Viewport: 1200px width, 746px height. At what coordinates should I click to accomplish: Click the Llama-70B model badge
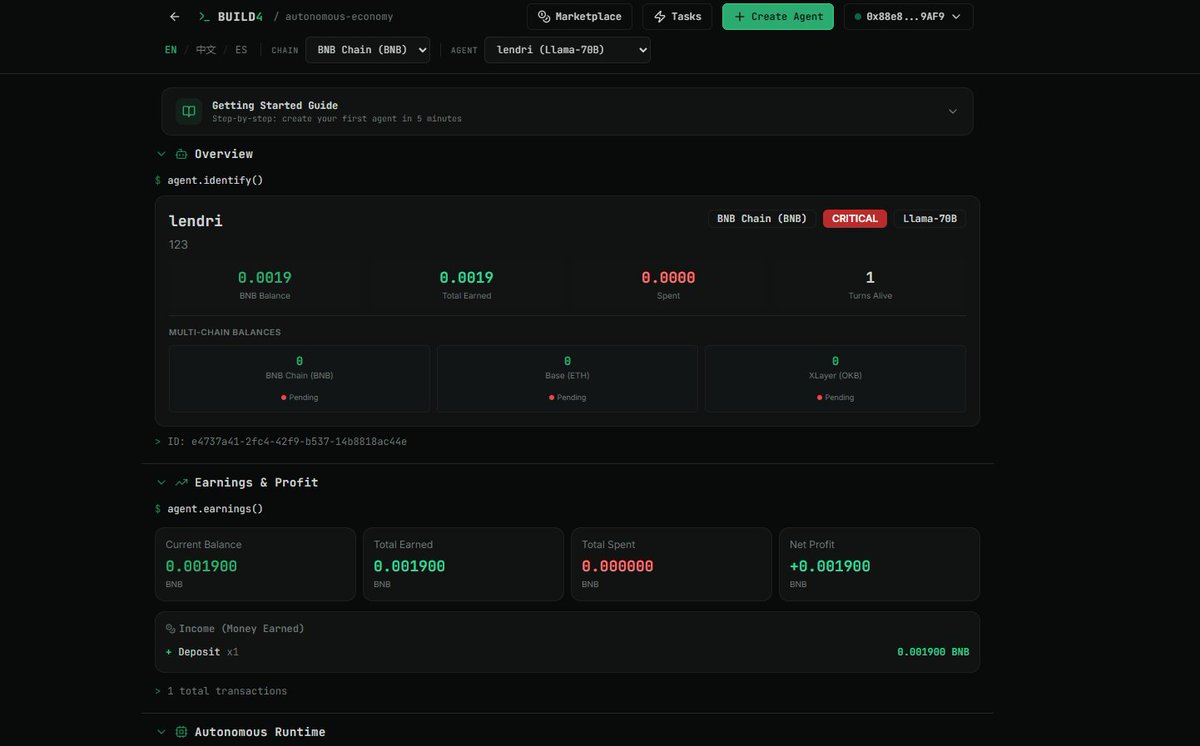(x=929, y=219)
